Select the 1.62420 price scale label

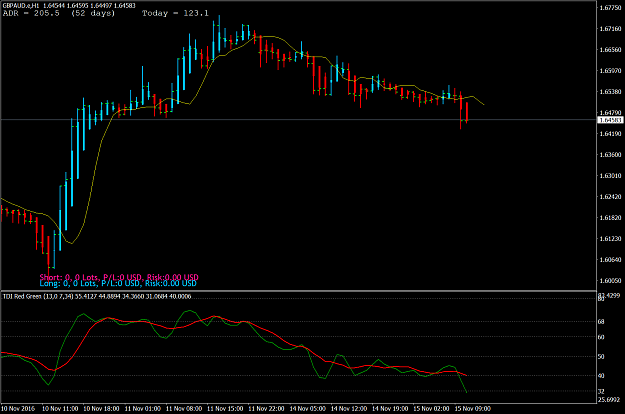610,196
